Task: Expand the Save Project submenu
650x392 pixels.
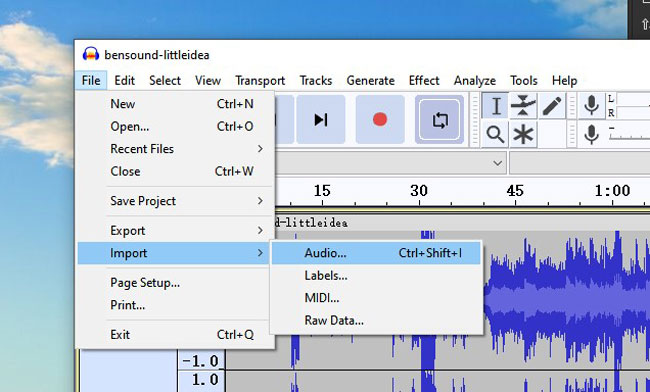Action: (x=175, y=201)
